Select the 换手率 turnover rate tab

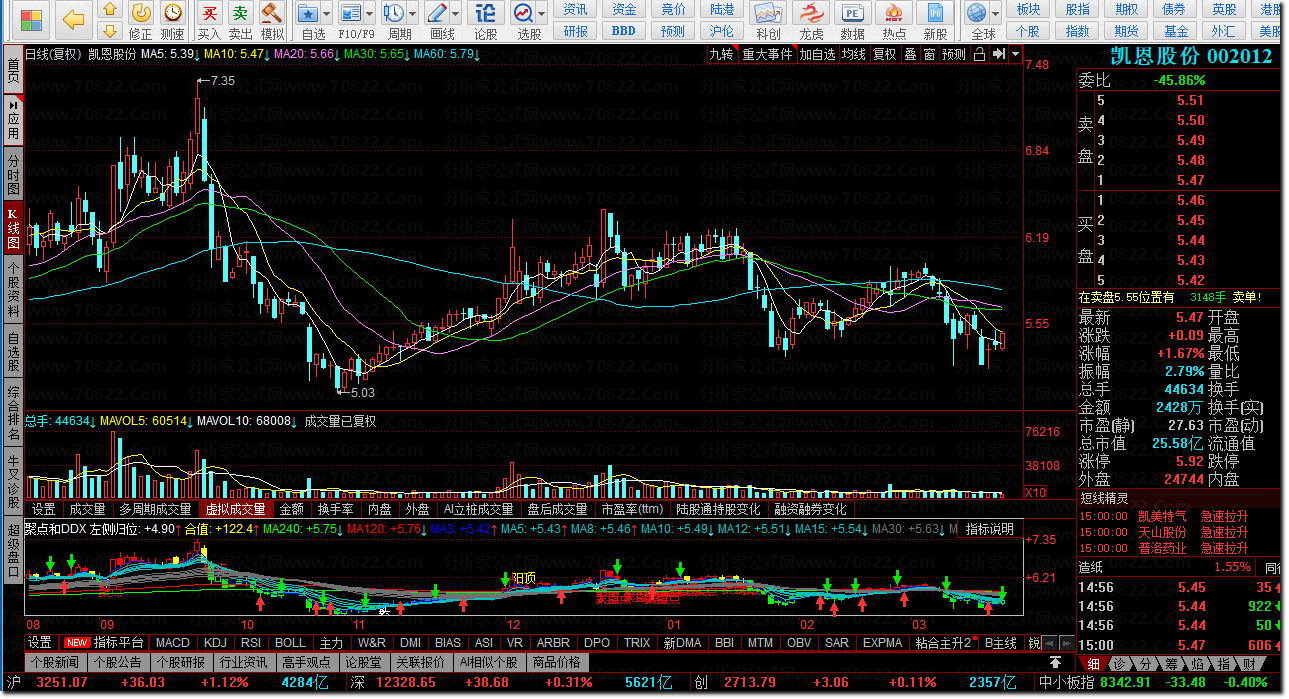335,509
